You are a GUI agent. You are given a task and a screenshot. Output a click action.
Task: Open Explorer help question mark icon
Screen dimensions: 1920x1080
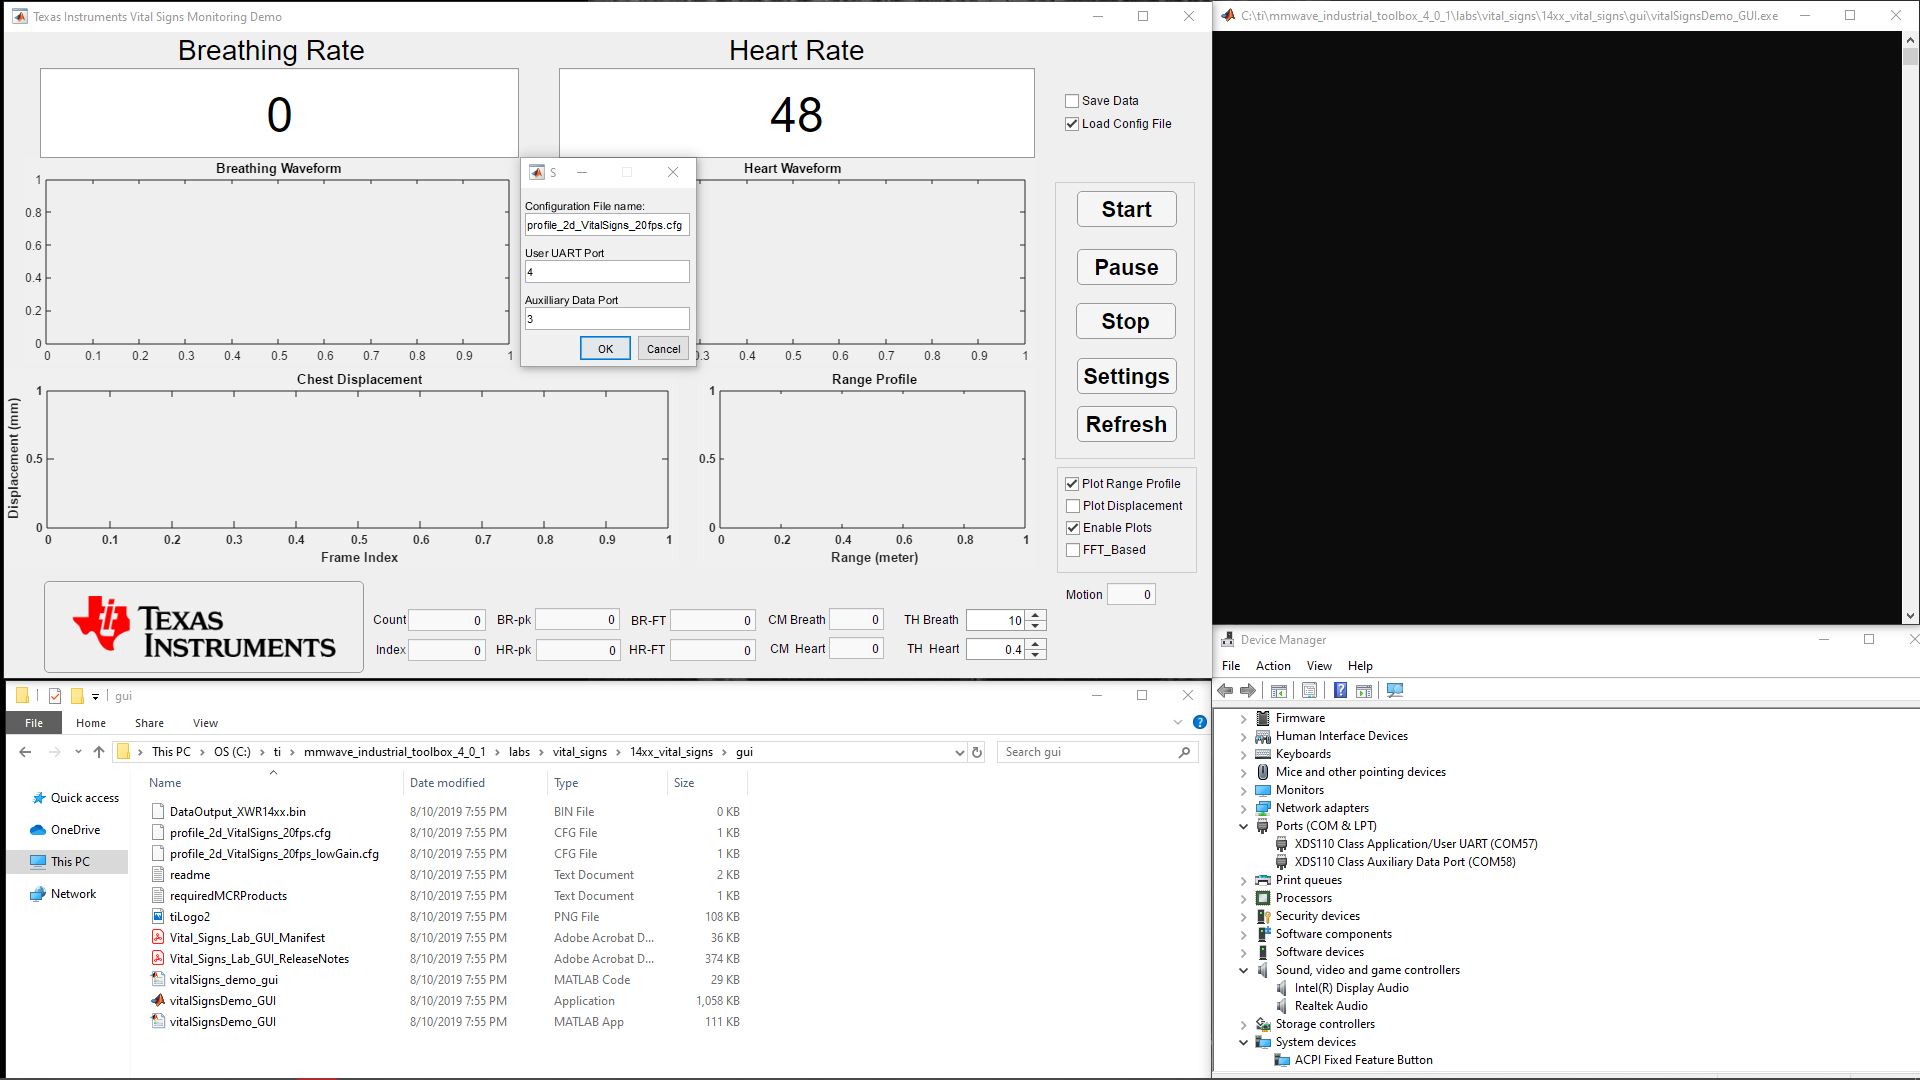[1199, 722]
